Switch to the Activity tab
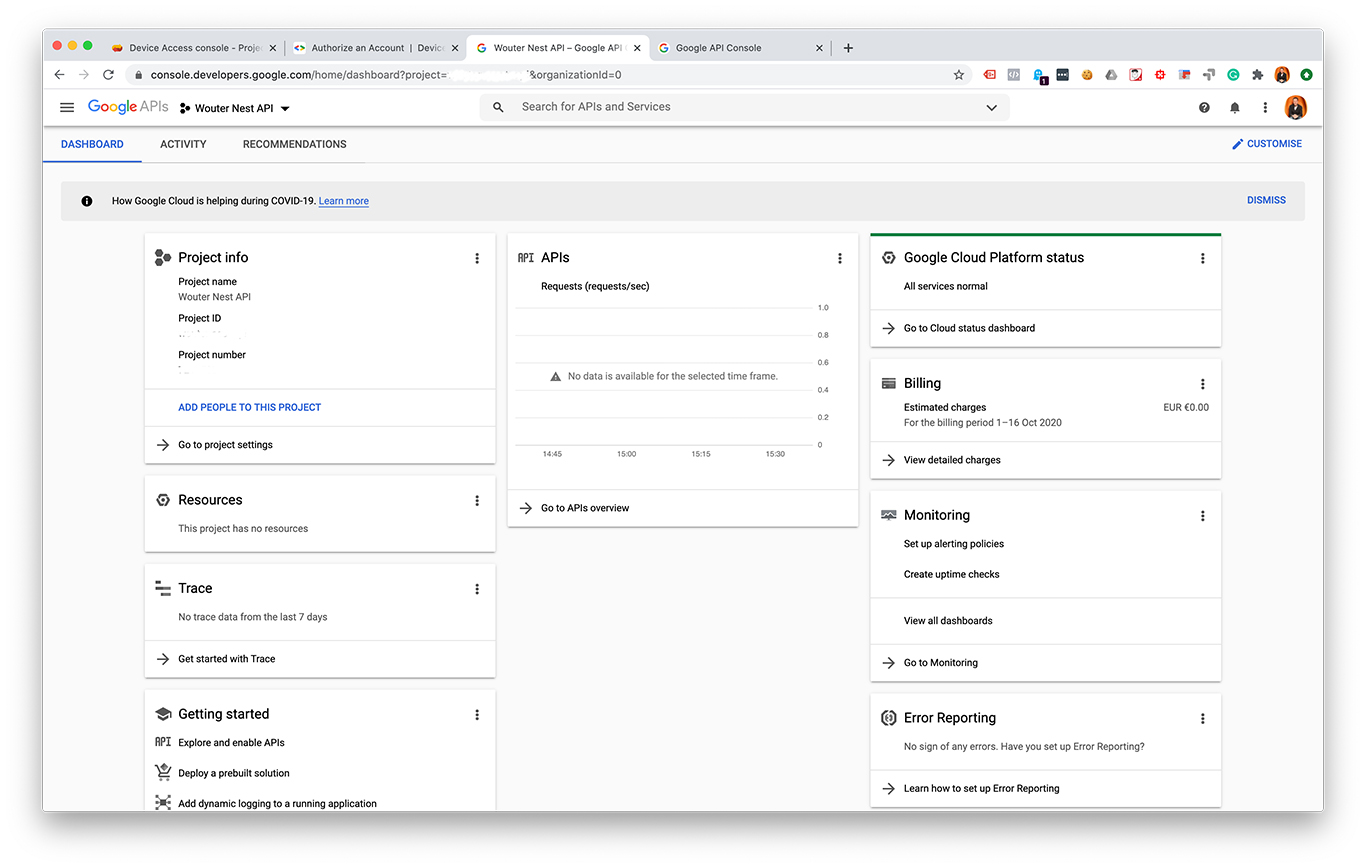Screen dimensions: 1366x868 183,144
